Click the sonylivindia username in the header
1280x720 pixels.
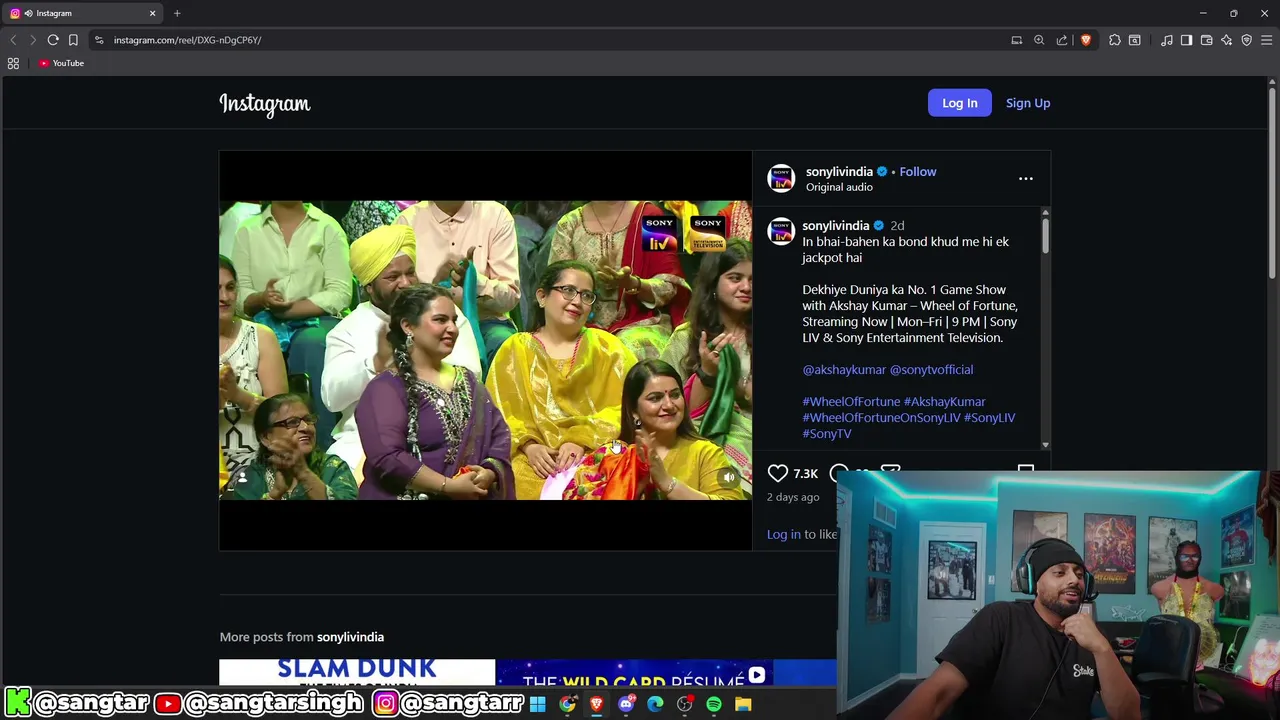(x=839, y=172)
